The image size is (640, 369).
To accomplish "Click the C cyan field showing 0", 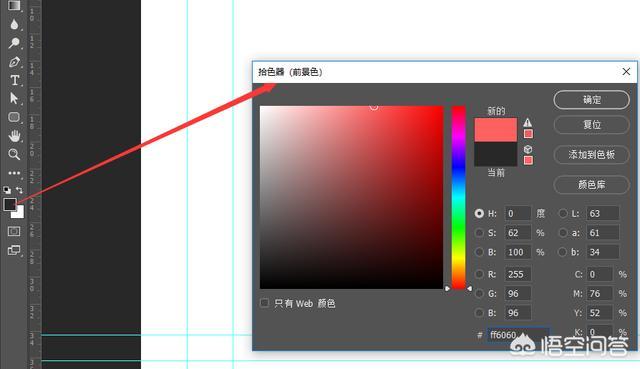I will [x=600, y=274].
